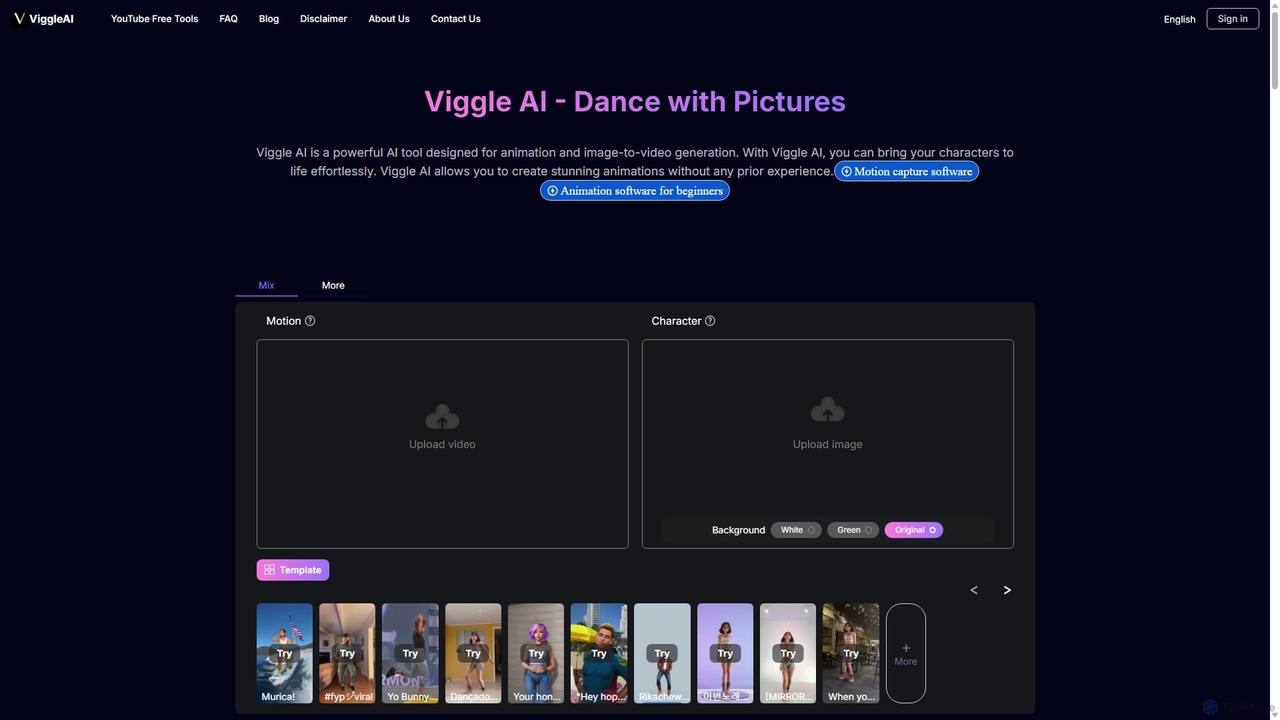Screen dimensions: 1280x720
Task: Try the Dançado template
Action: [473, 653]
